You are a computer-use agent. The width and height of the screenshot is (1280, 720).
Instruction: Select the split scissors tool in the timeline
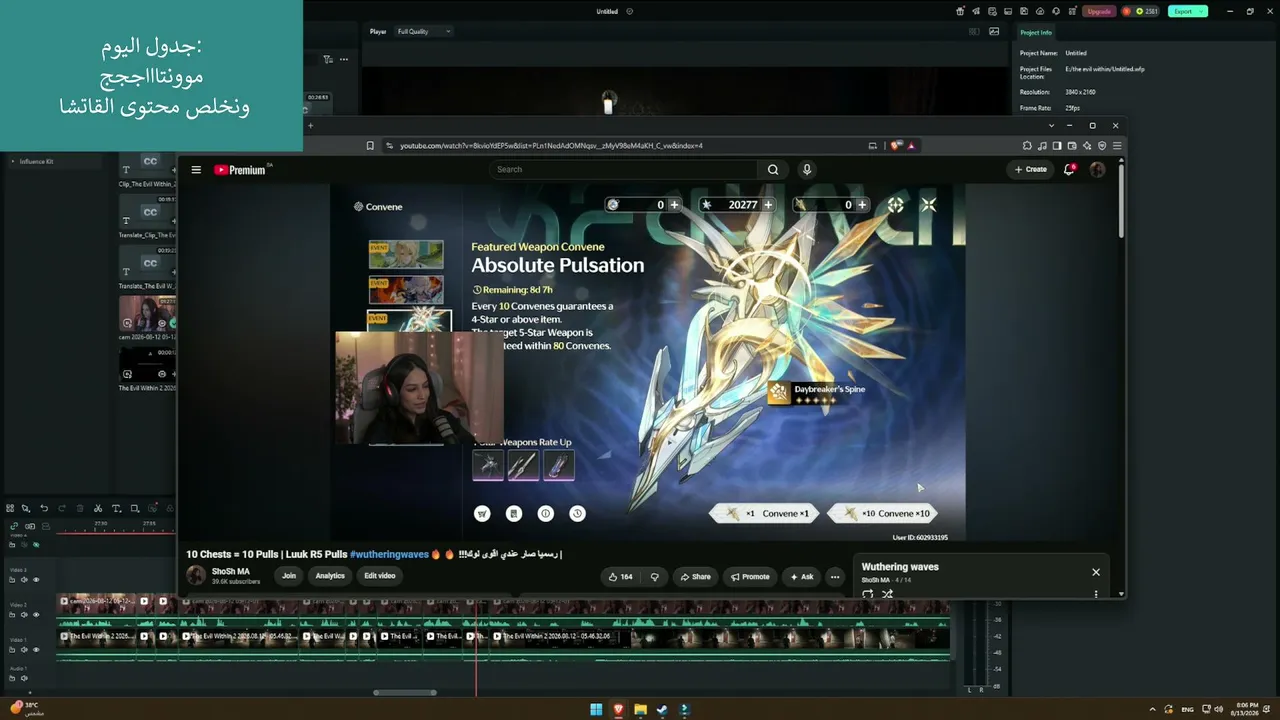coord(98,509)
